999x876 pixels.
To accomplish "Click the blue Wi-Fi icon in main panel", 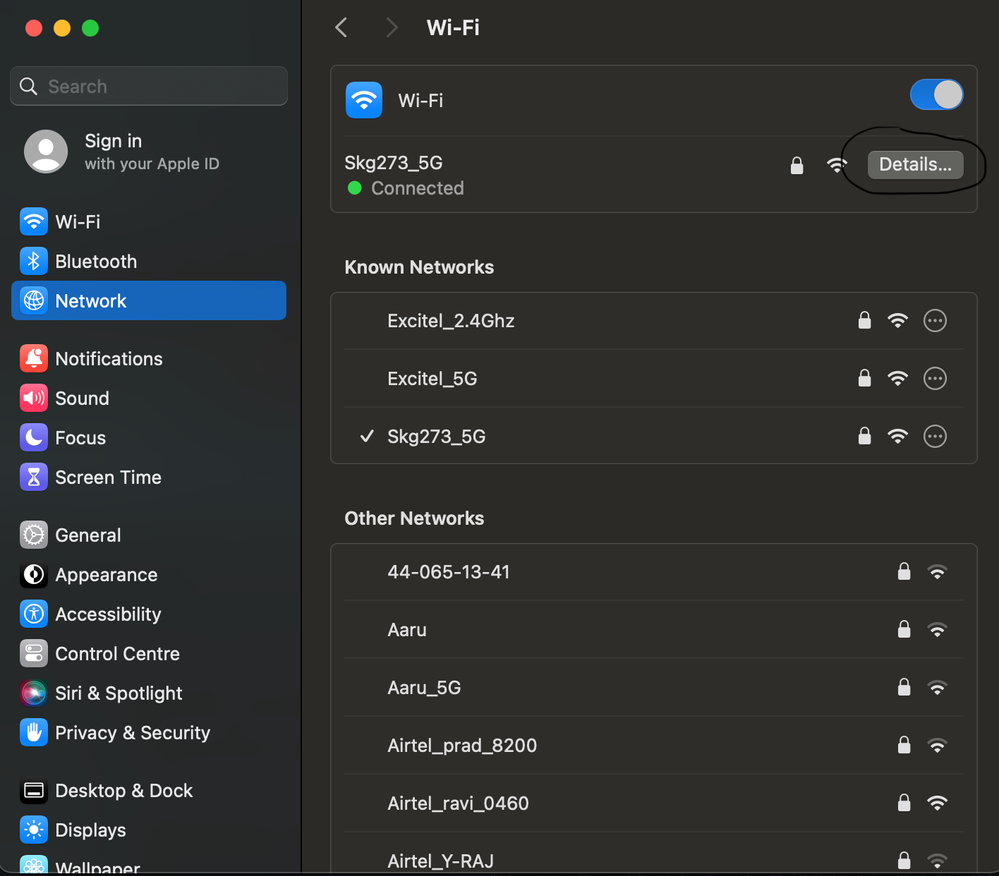I will [364, 100].
